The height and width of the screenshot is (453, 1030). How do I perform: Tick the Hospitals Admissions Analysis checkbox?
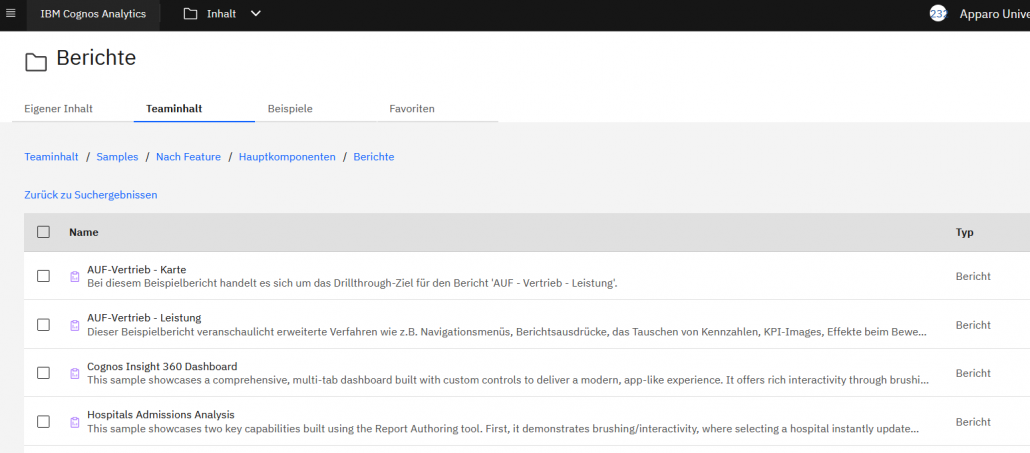[43, 422]
